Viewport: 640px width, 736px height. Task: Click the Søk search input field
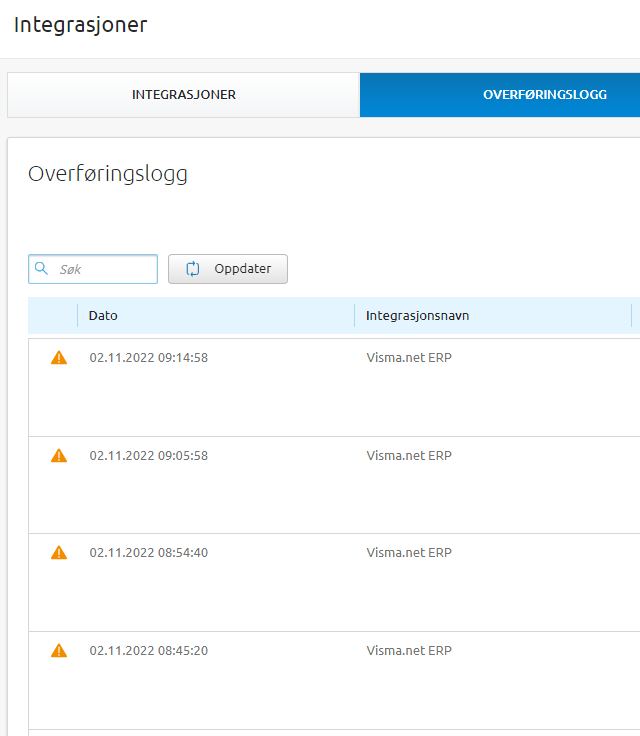click(93, 269)
